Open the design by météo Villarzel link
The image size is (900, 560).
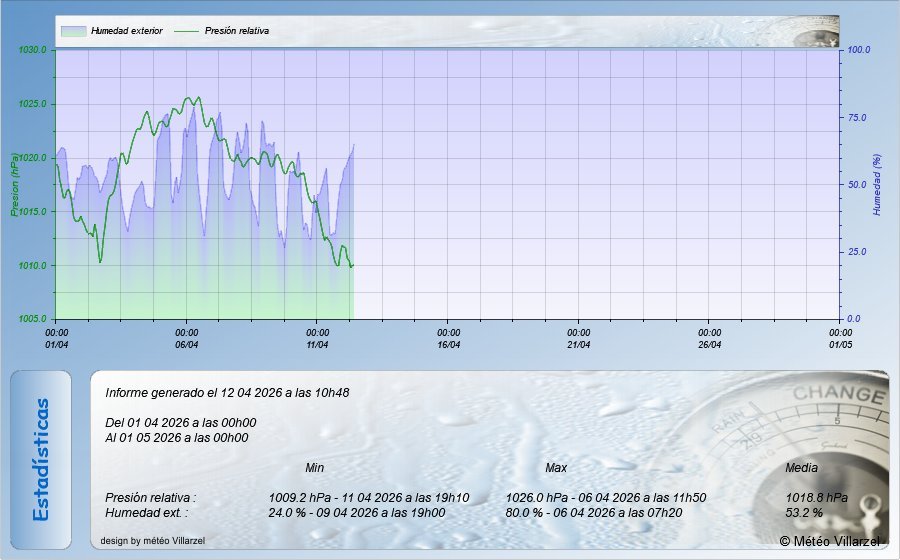(x=153, y=541)
